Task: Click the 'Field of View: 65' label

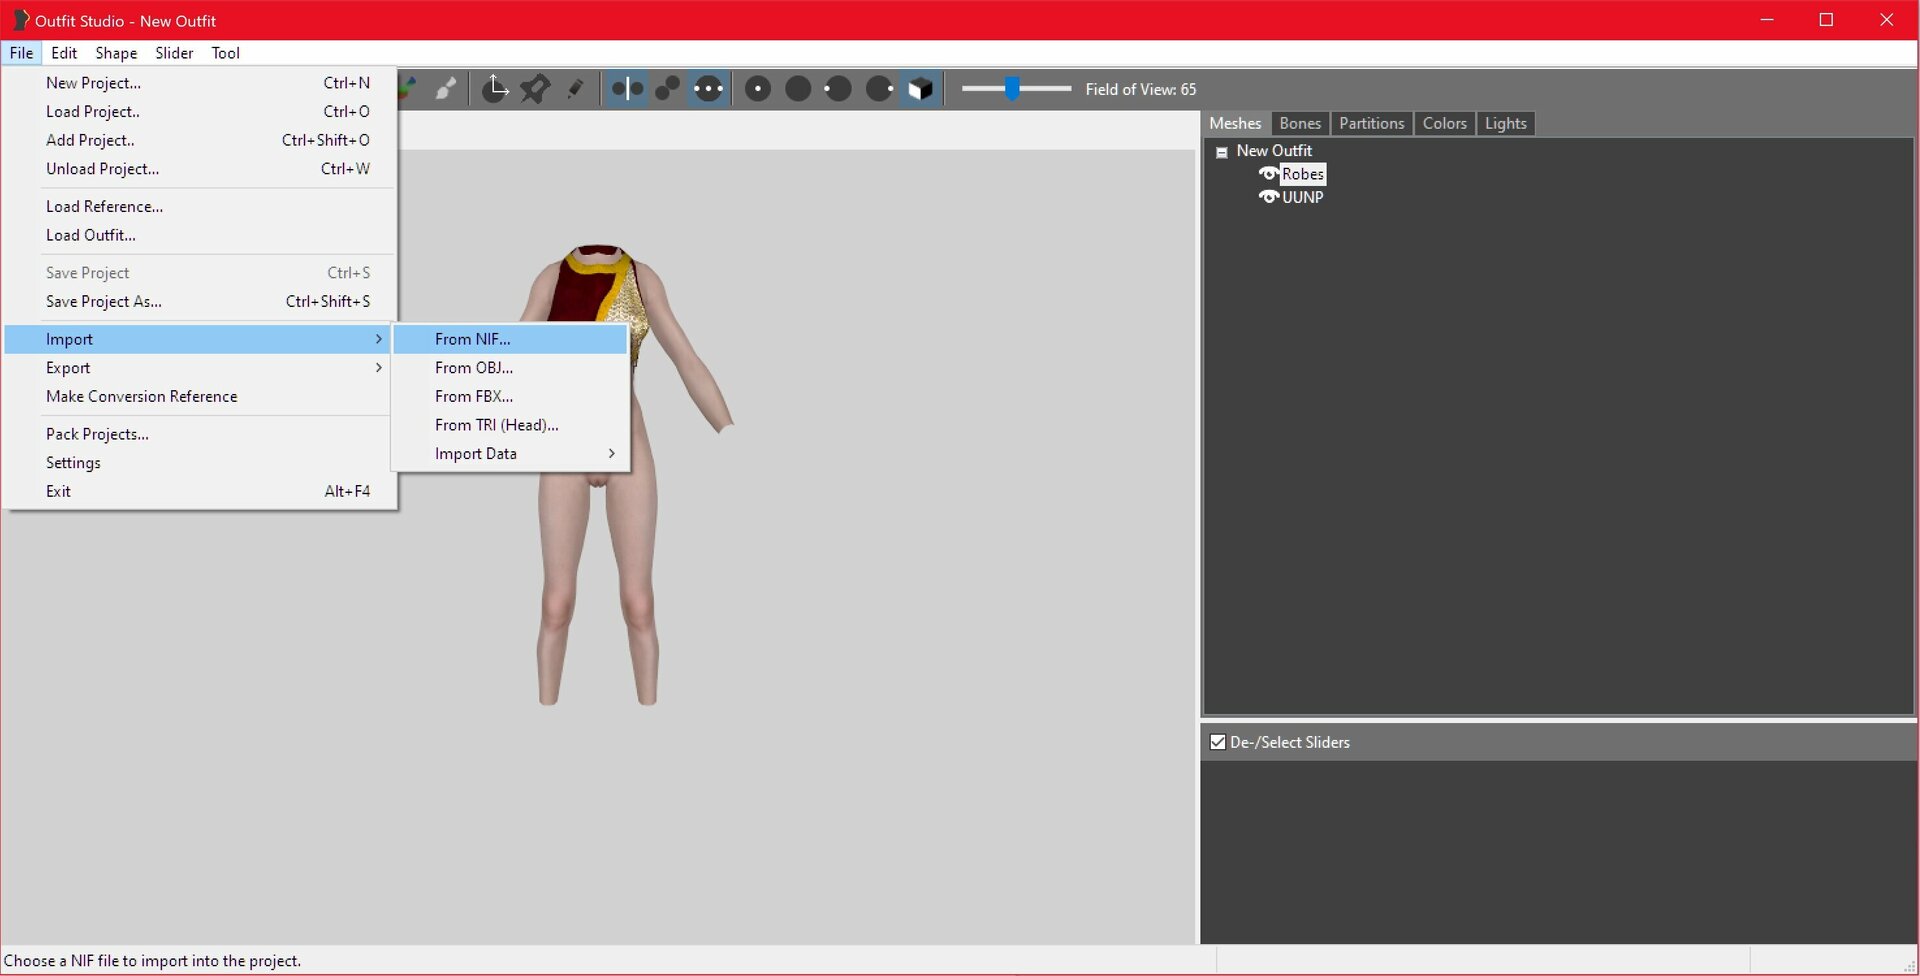Action: (1140, 89)
